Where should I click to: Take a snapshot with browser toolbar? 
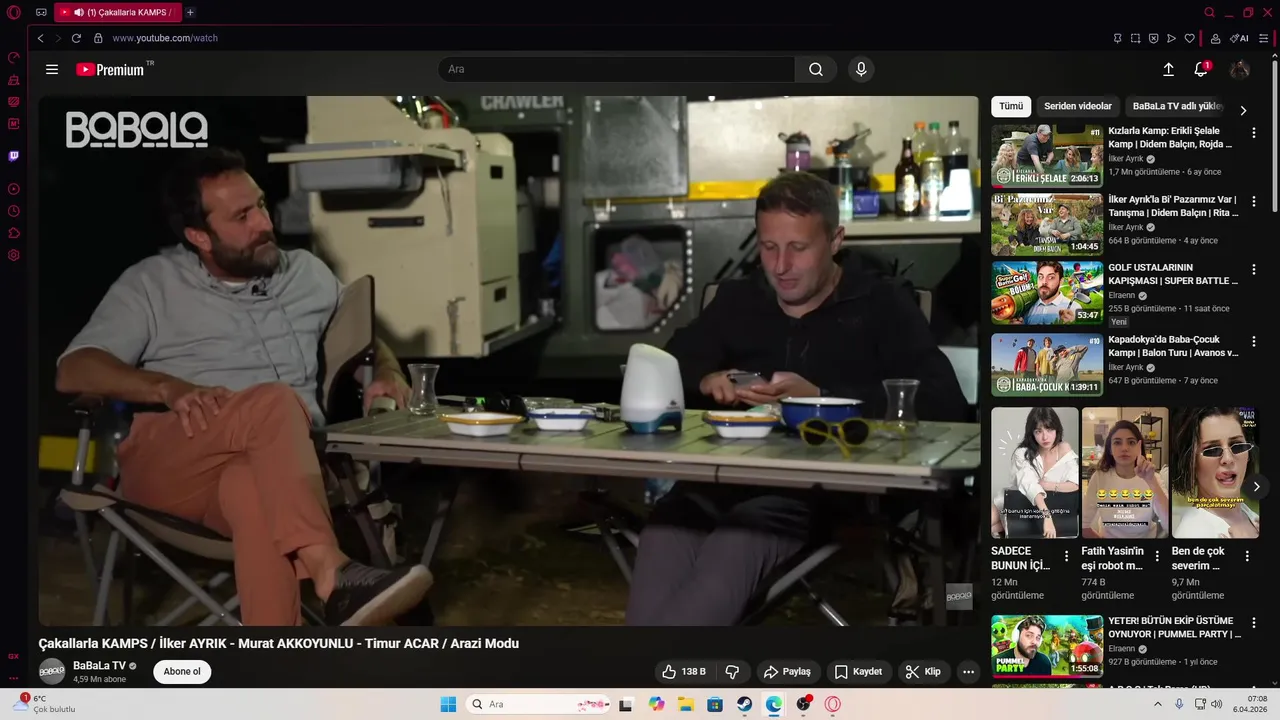(1135, 38)
